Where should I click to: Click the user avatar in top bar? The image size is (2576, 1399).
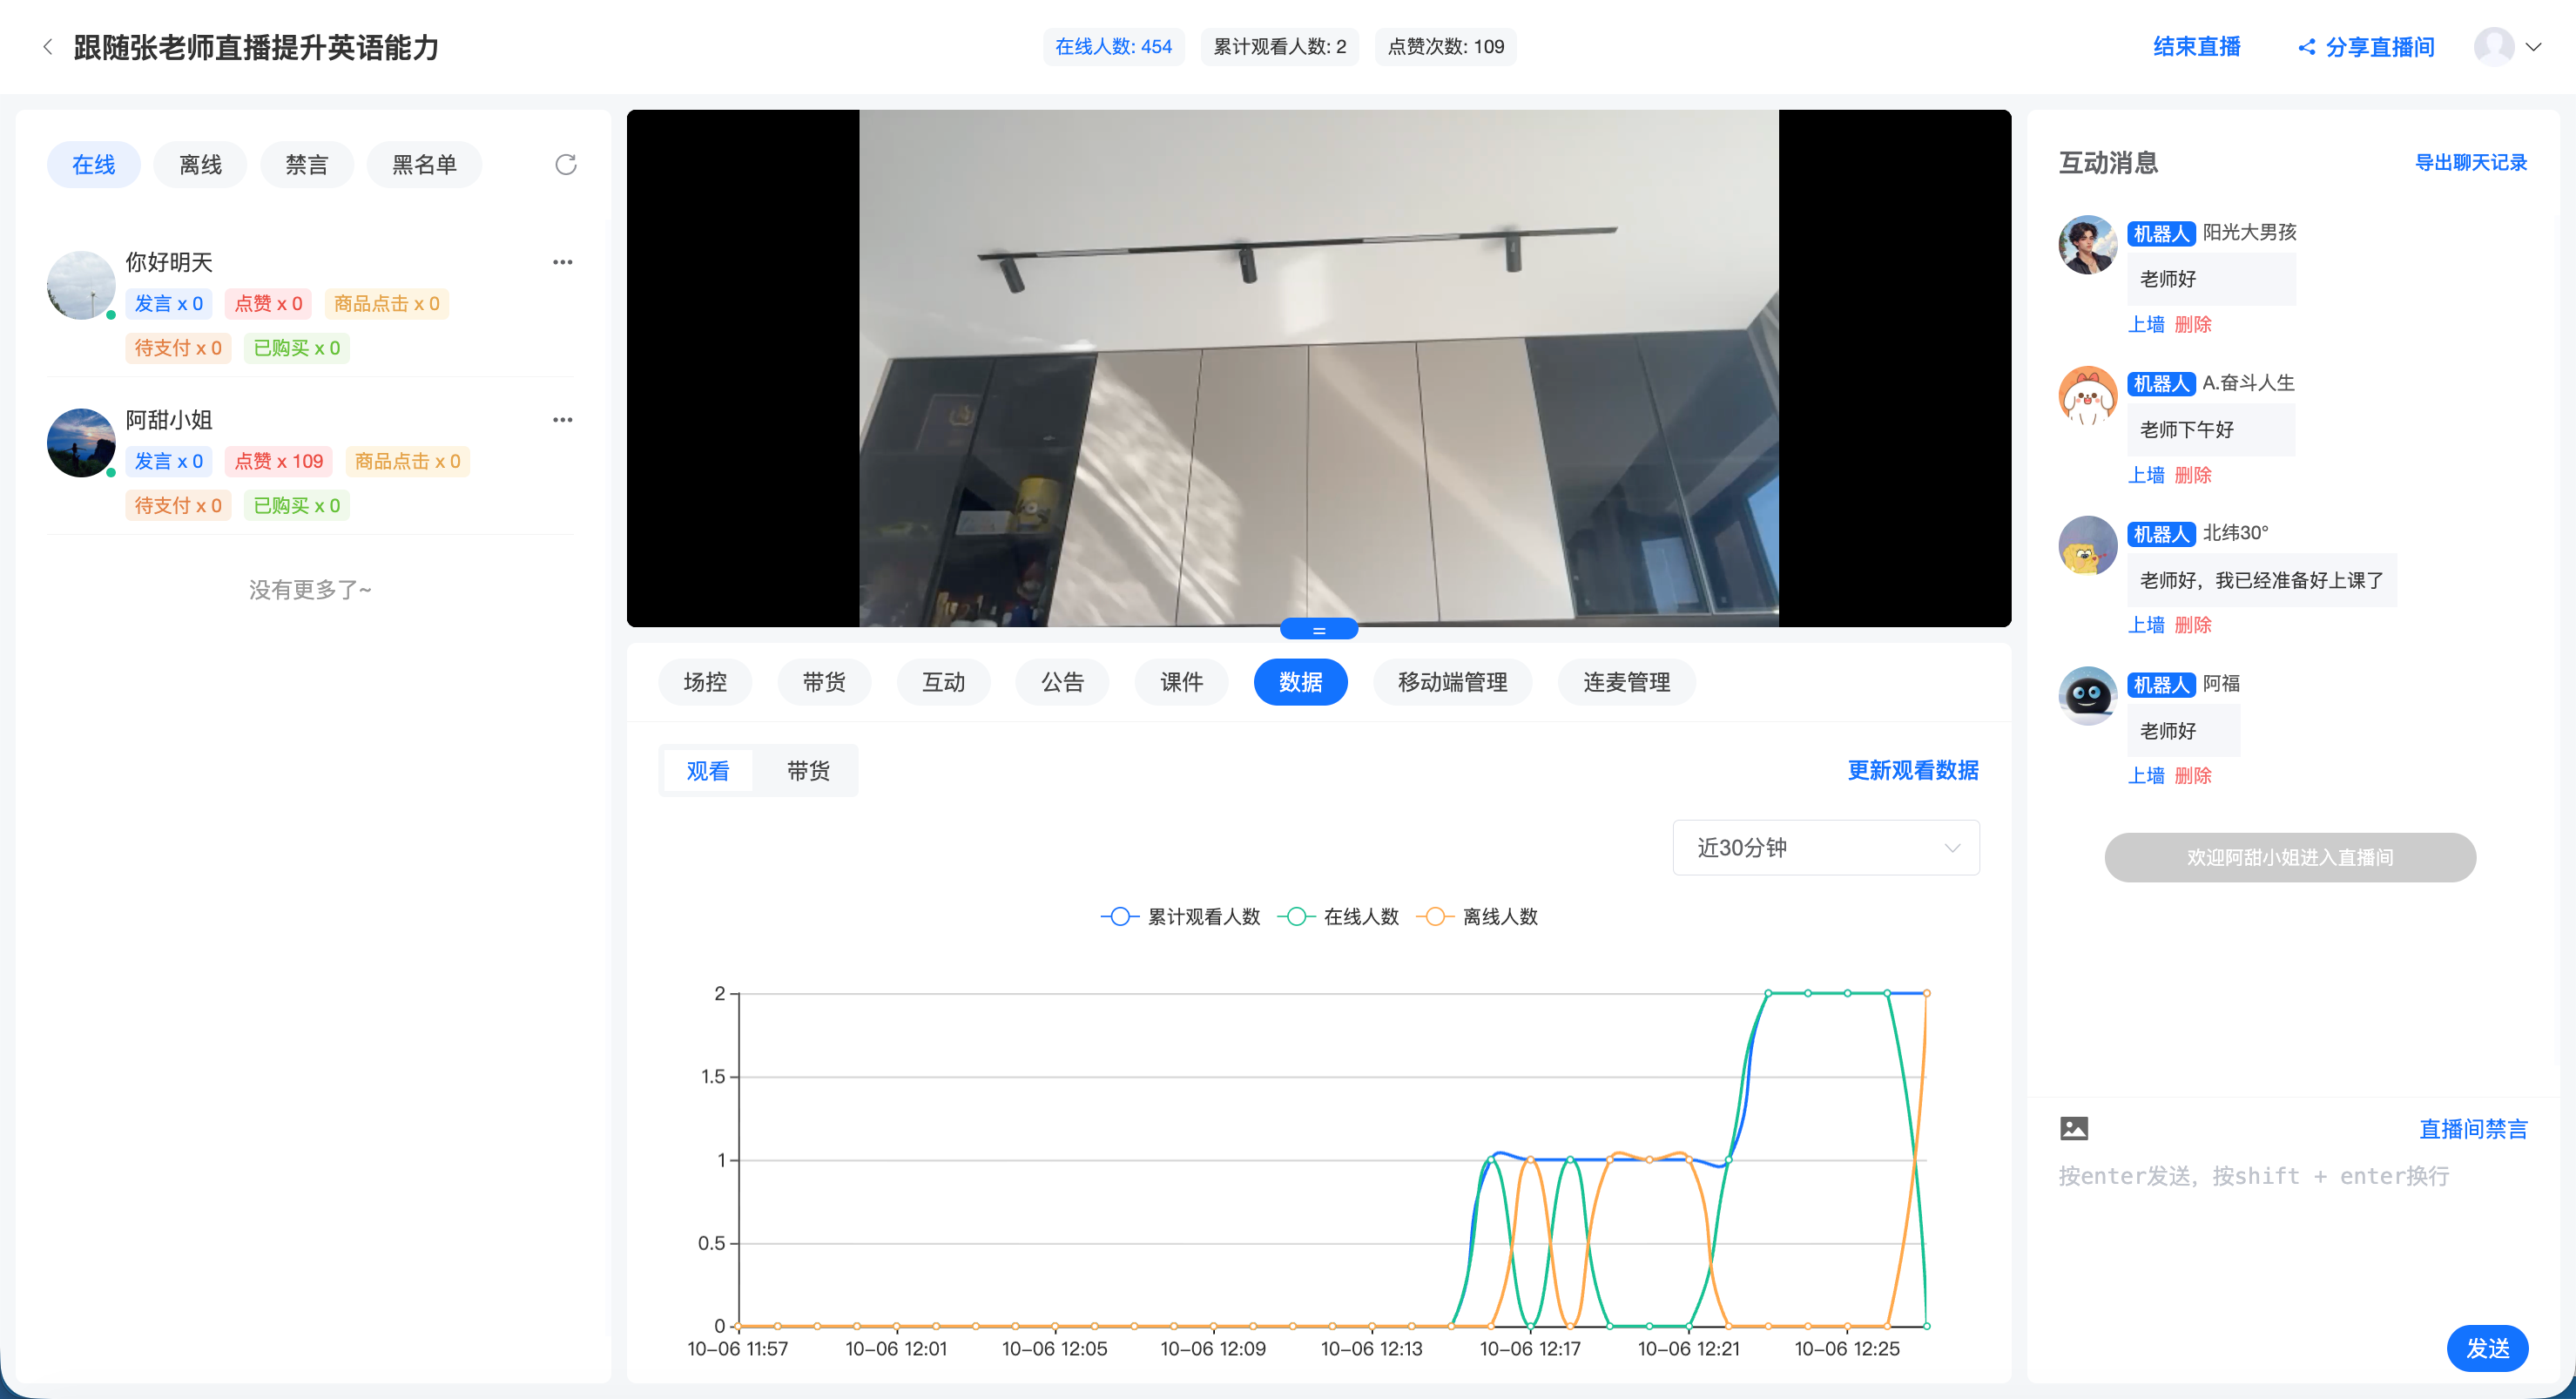(x=2494, y=47)
